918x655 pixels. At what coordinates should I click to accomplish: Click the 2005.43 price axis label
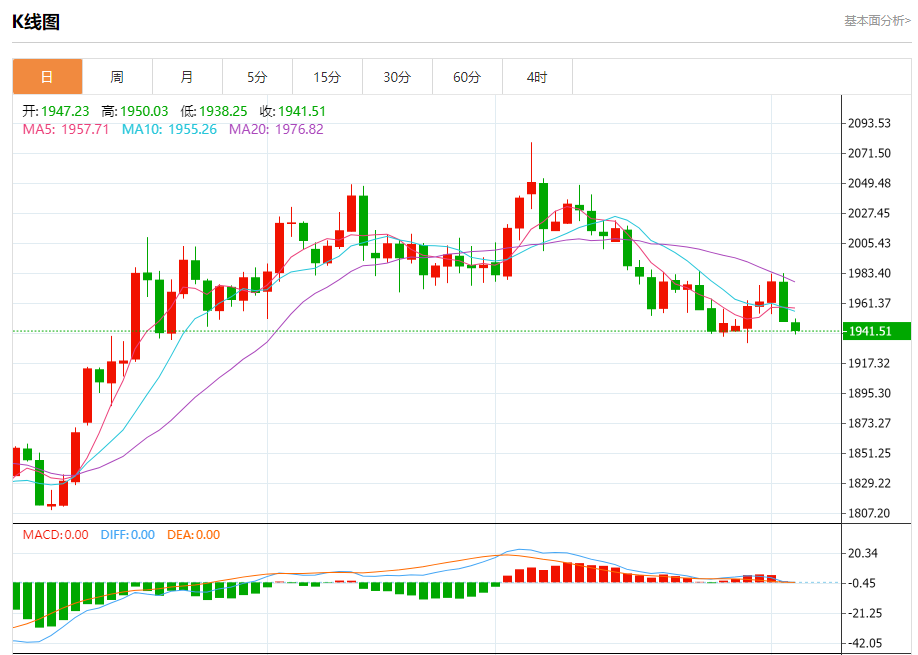pos(869,243)
